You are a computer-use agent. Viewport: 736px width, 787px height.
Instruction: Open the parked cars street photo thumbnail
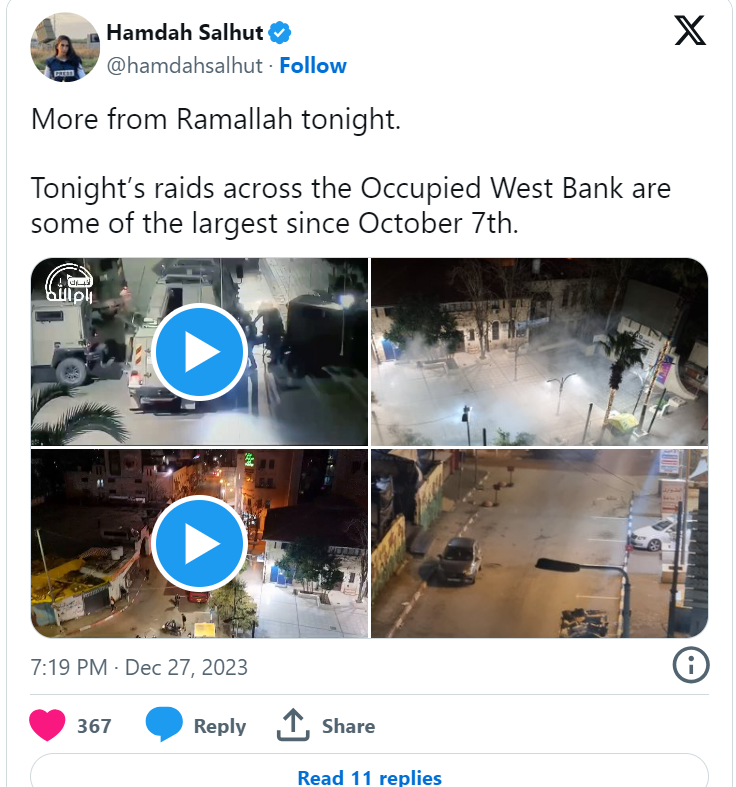(540, 544)
